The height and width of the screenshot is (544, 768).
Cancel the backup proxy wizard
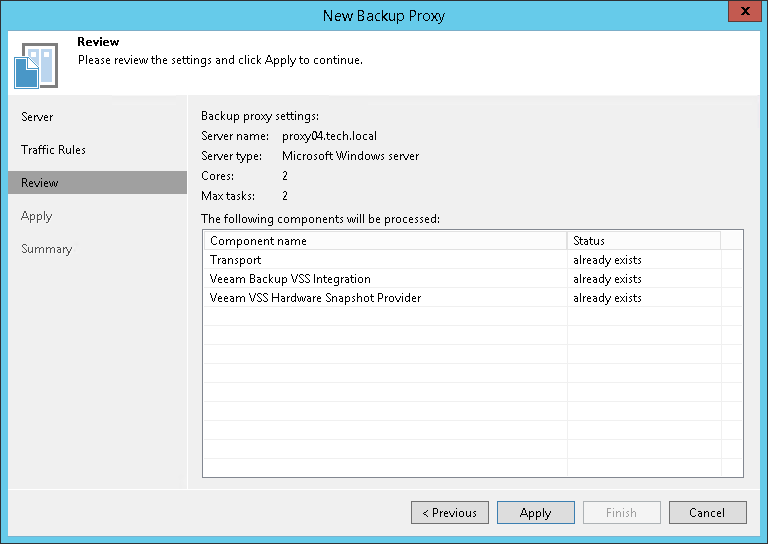[707, 513]
